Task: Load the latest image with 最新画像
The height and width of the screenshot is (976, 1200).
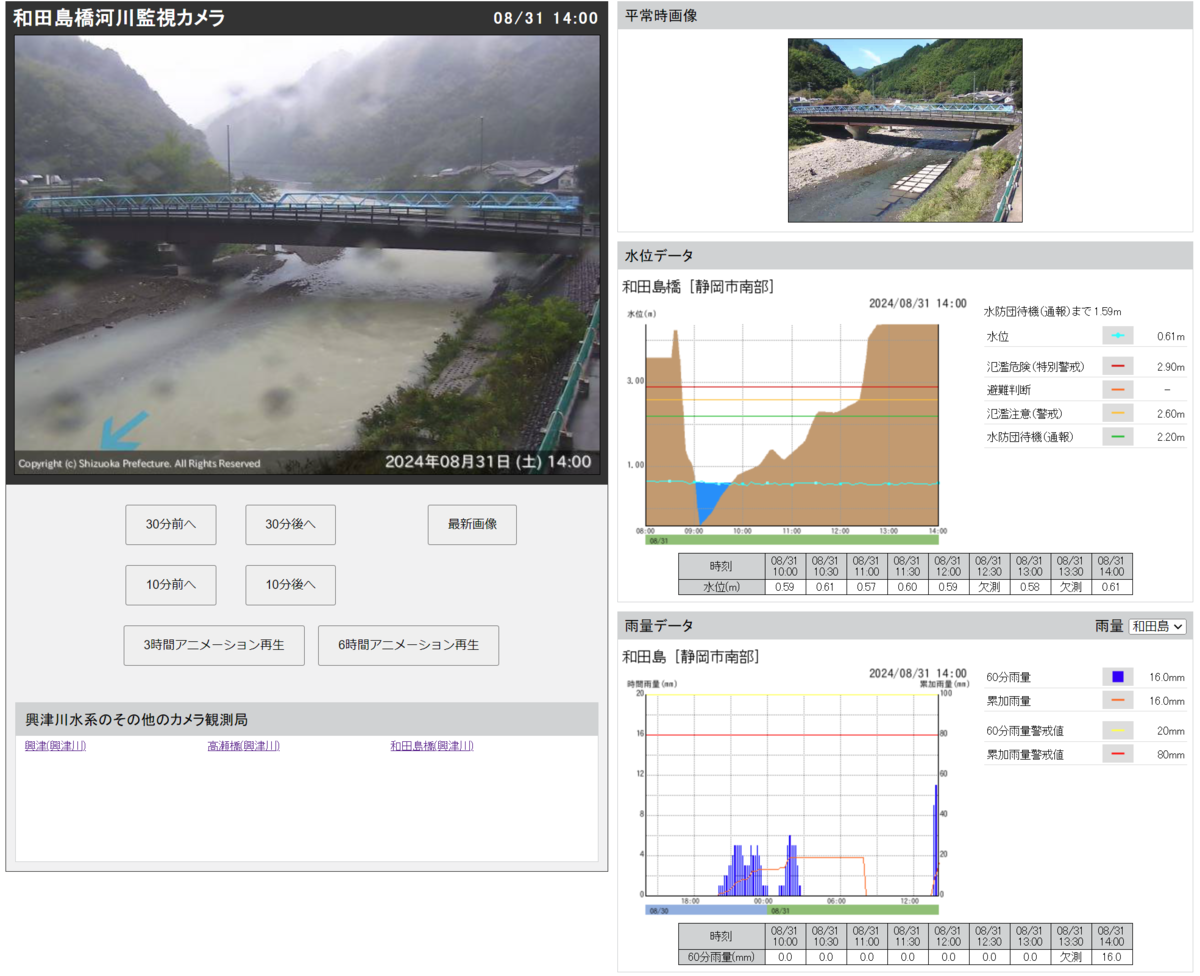Action: click(x=472, y=524)
